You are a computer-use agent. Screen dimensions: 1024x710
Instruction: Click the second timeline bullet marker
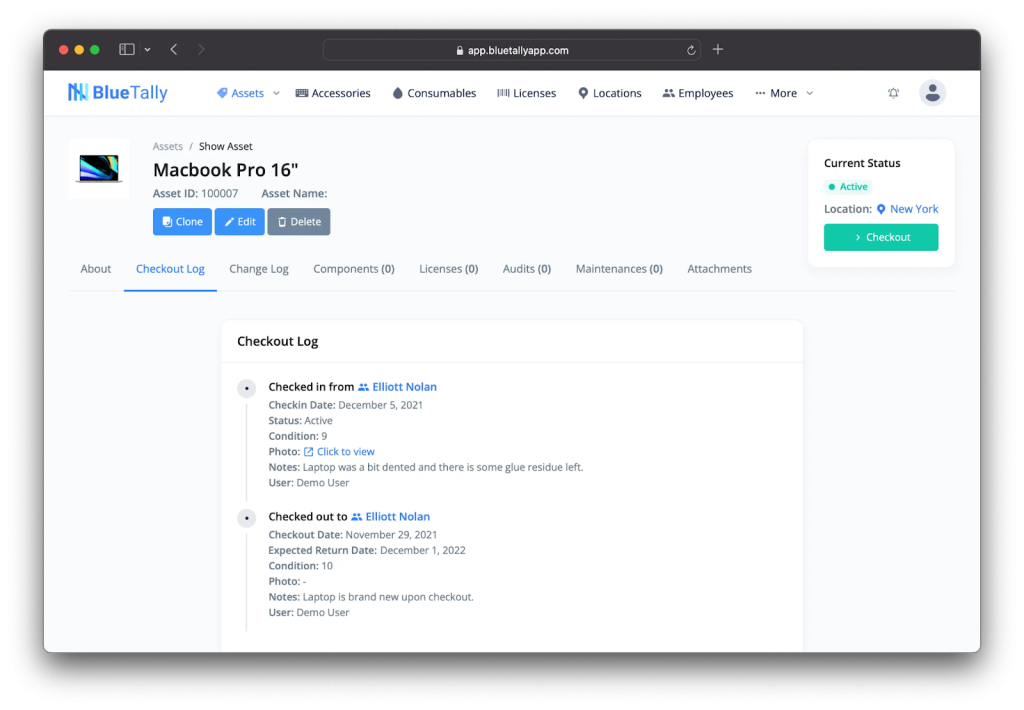pyautogui.click(x=246, y=518)
